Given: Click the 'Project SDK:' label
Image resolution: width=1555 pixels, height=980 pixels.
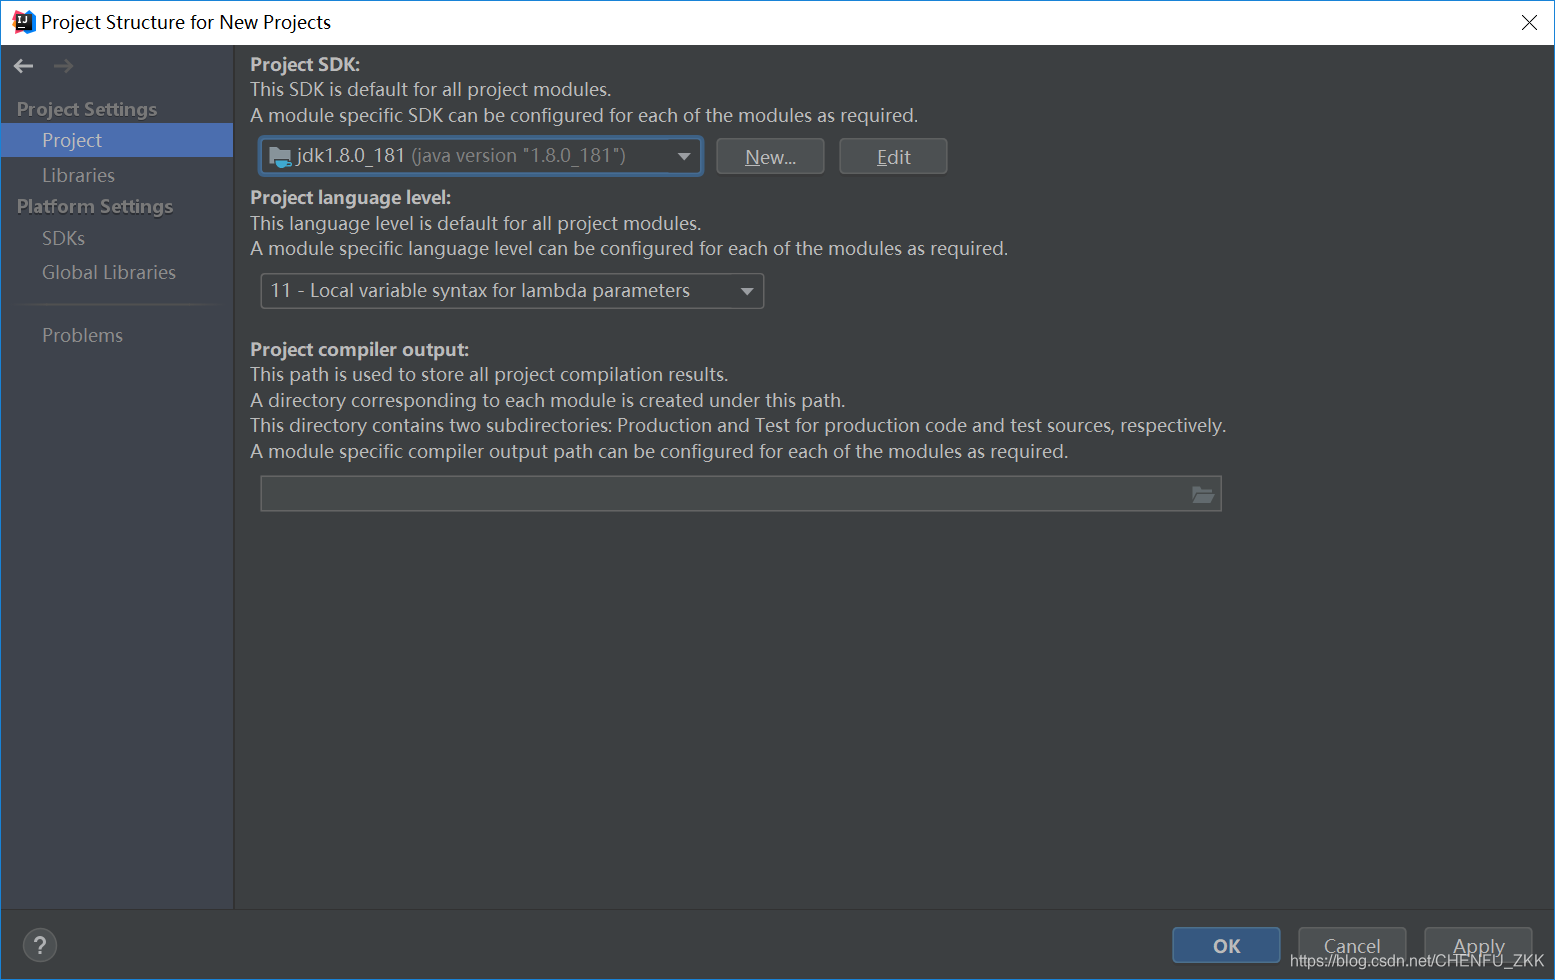Looking at the screenshot, I should [x=305, y=64].
